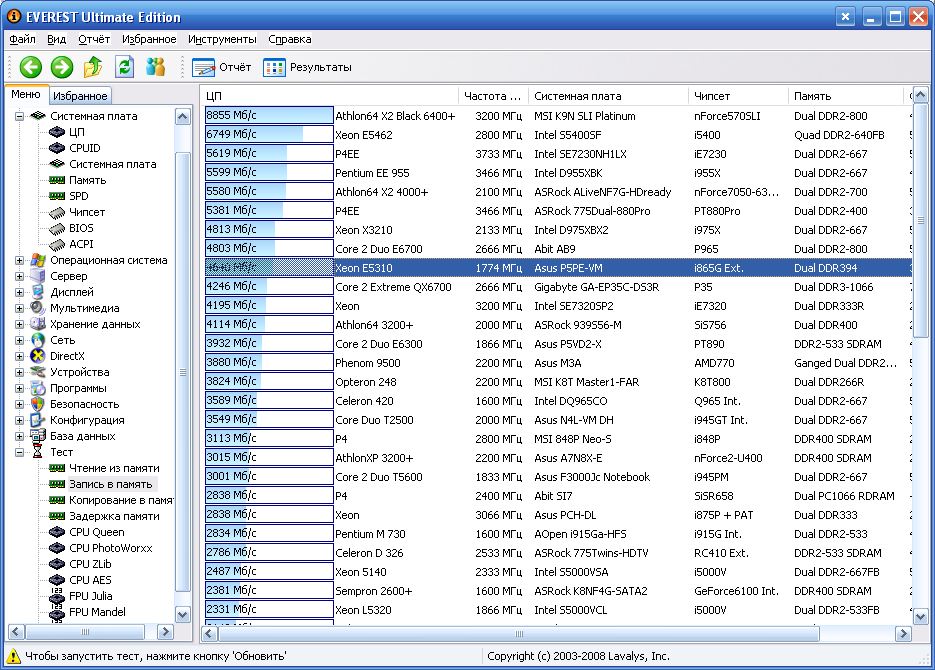935x670 pixels.
Task: Sort by the ЦП column header
Action: (330, 96)
